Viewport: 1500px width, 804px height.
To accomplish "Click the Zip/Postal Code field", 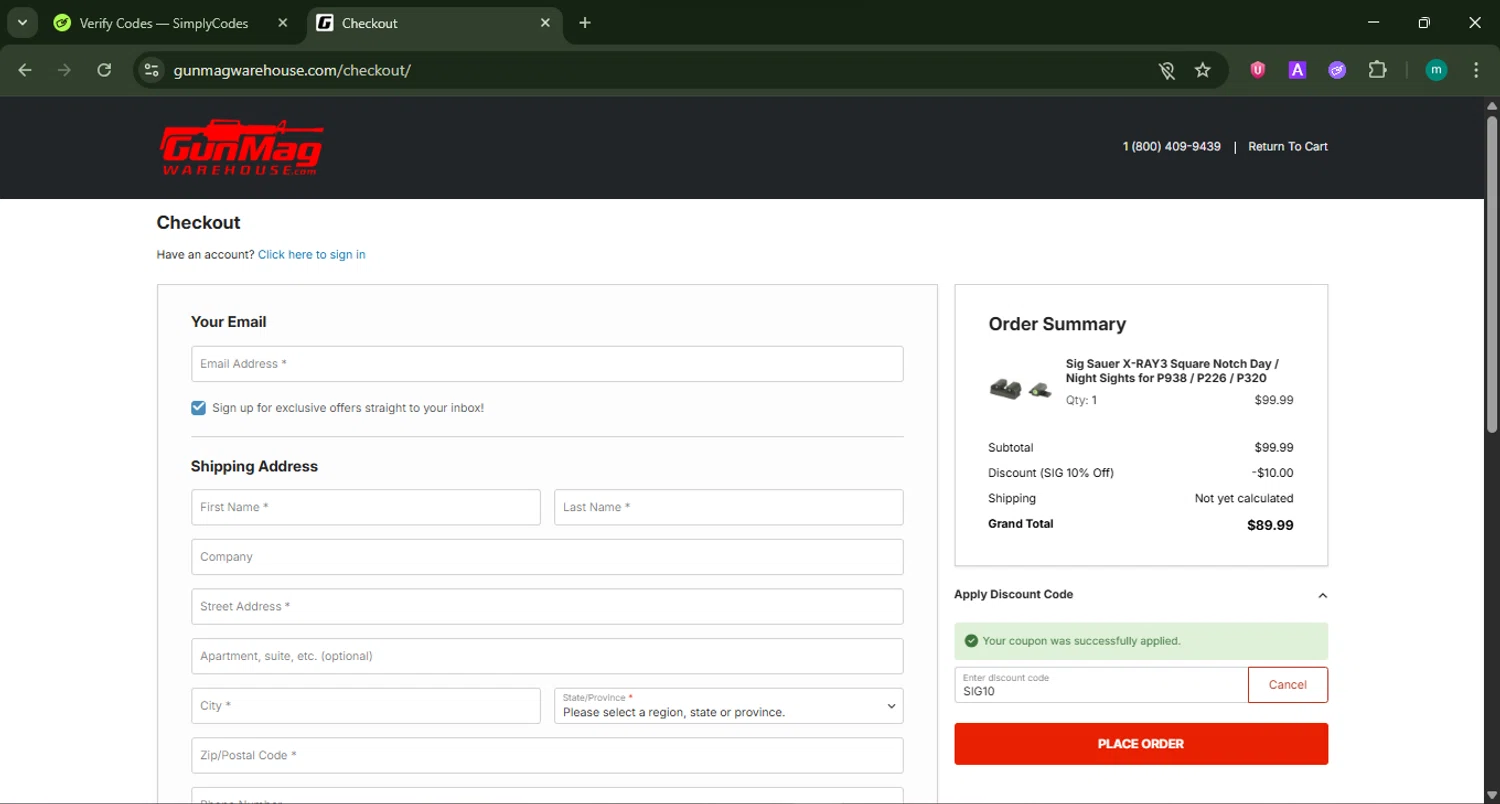I will pos(547,756).
